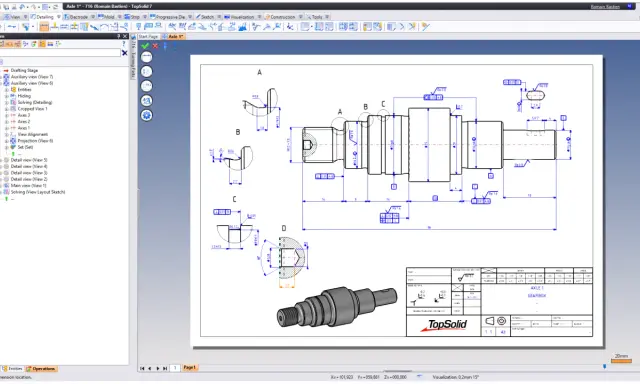Go to previous page arrow
Image resolution: width=640 pixels, height=384 pixels.
pos(150,368)
